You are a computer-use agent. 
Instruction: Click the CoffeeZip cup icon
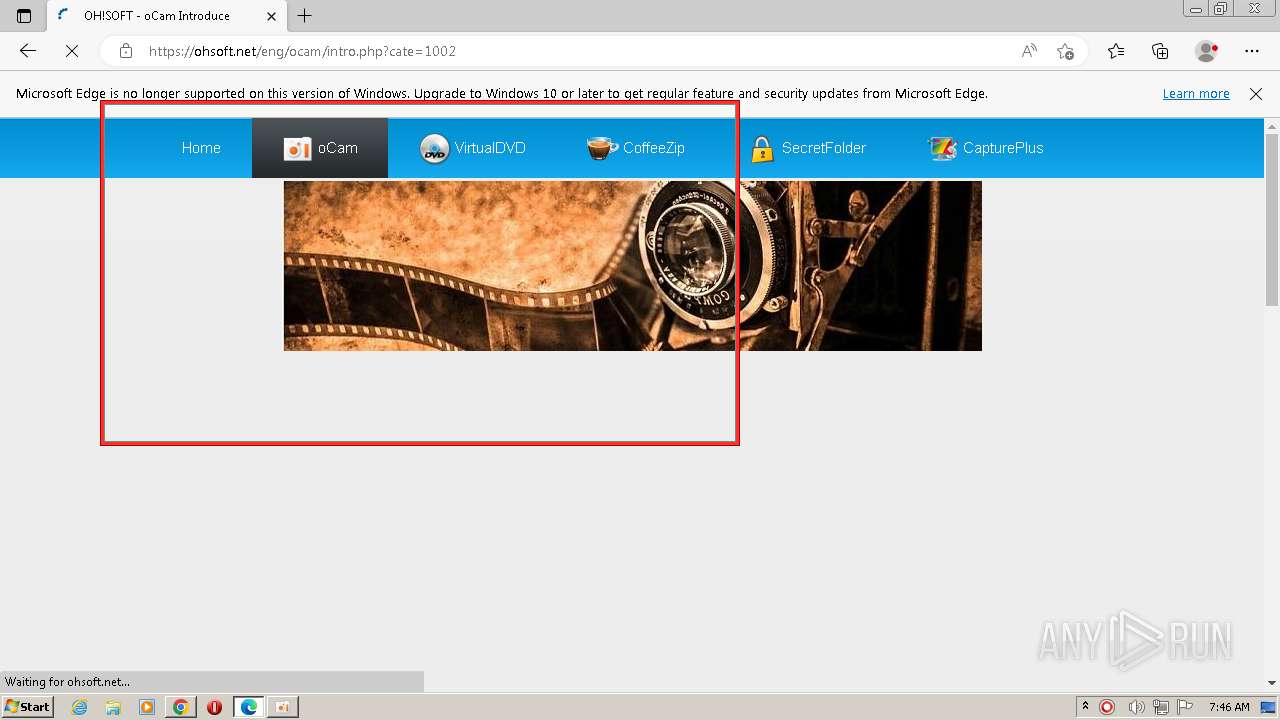[601, 148]
